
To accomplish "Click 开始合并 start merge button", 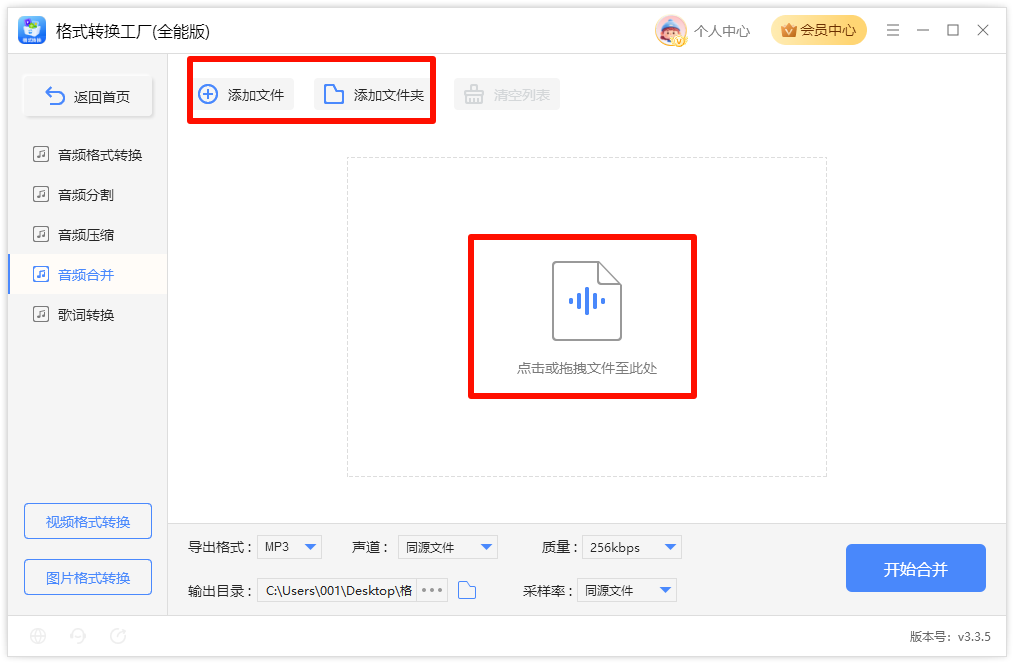I will (x=916, y=568).
